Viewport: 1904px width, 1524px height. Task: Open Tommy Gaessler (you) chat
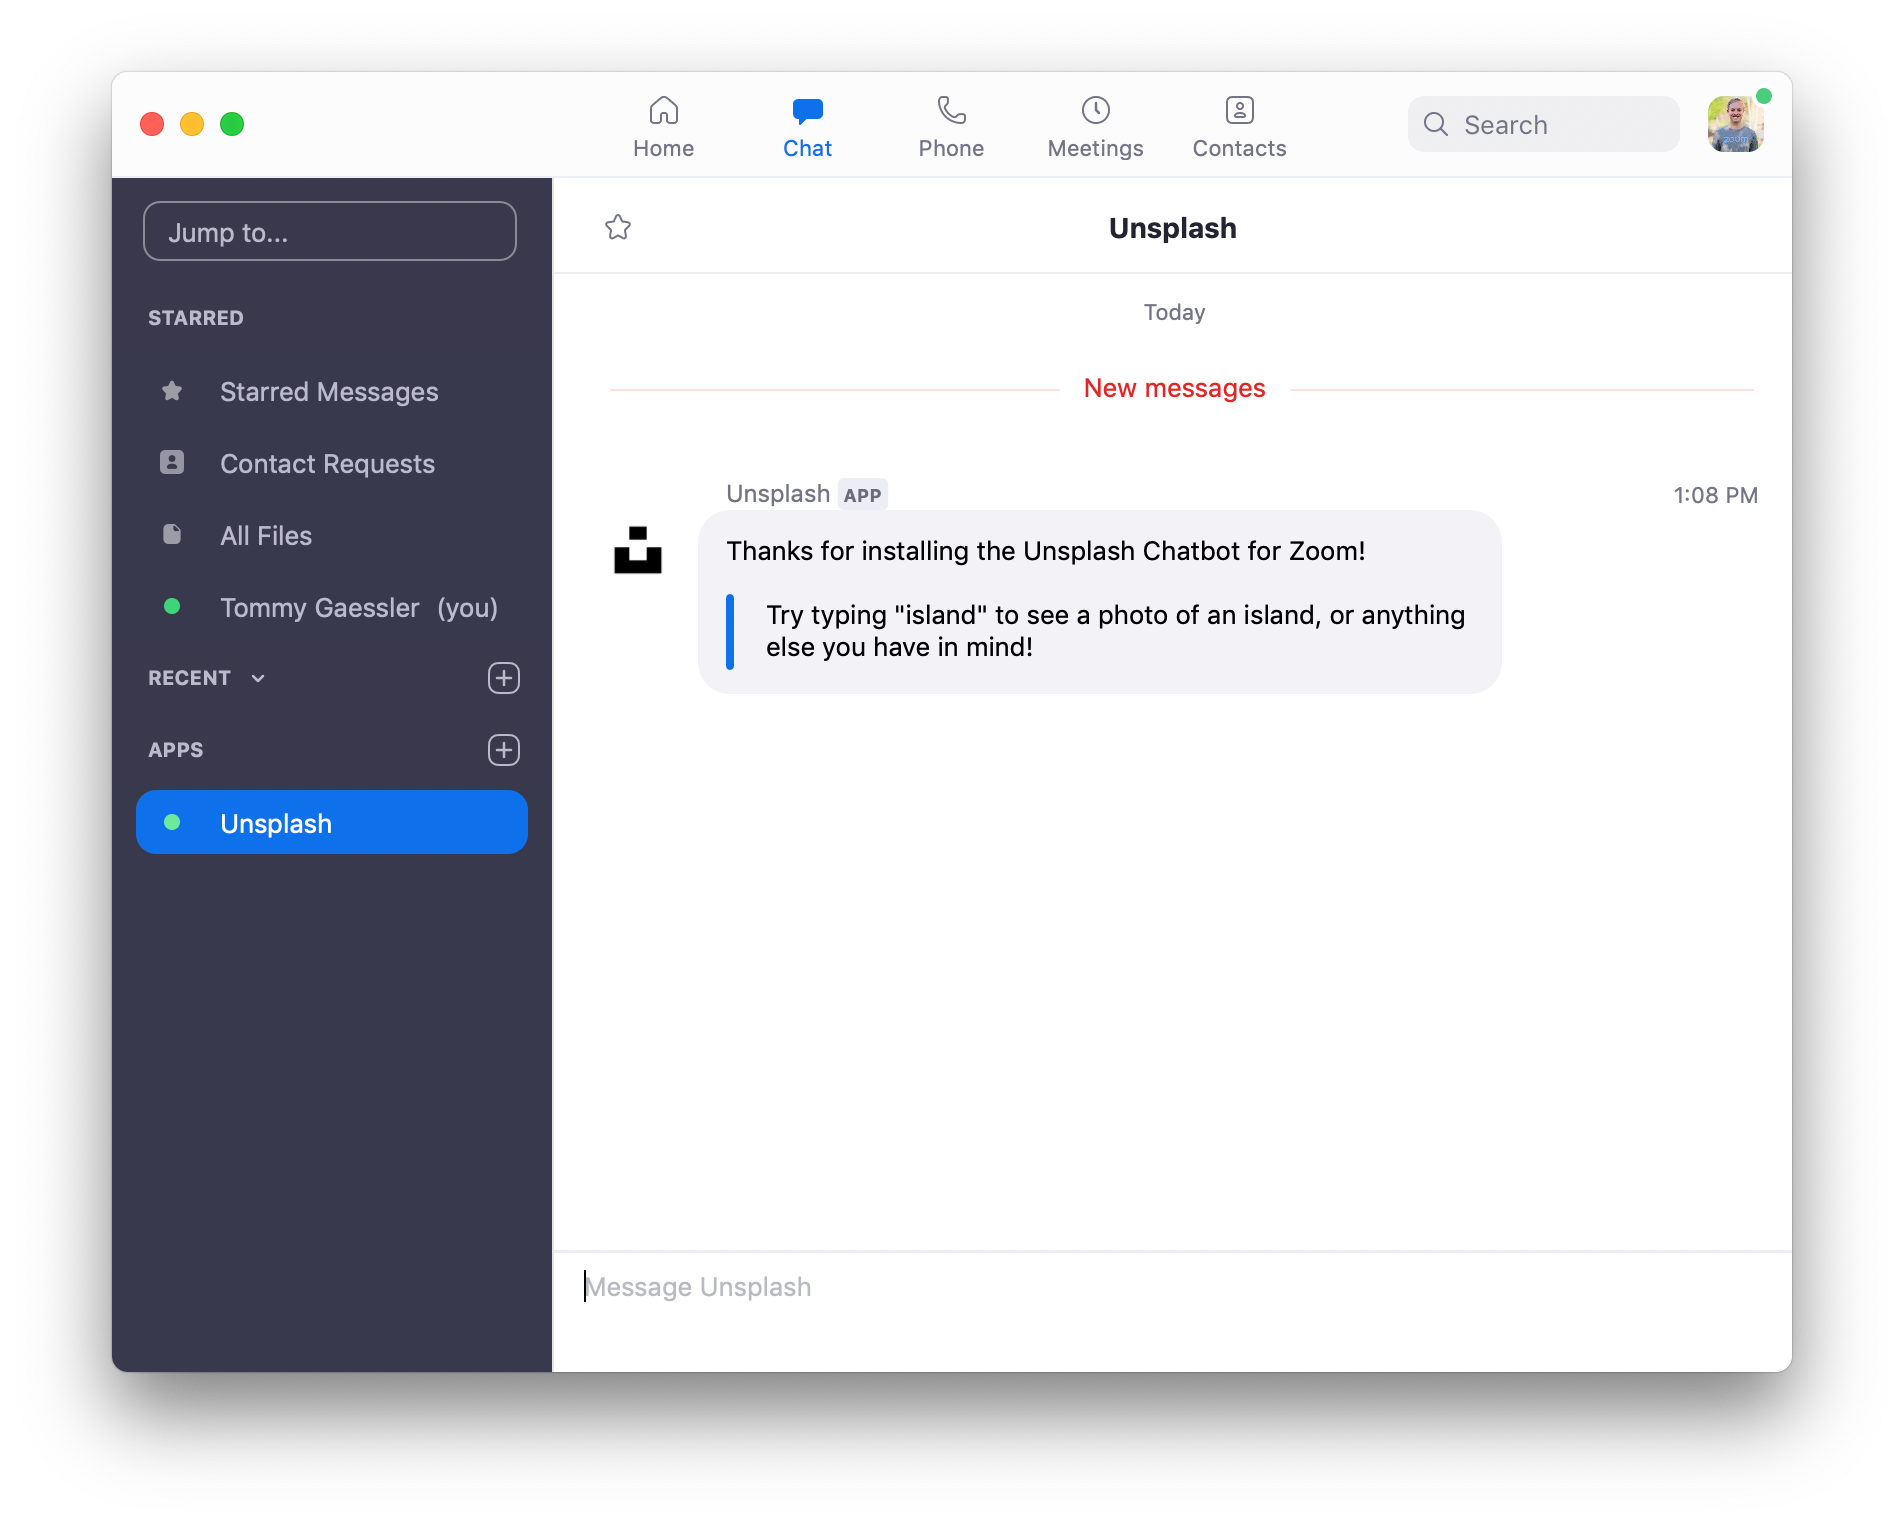(330, 608)
